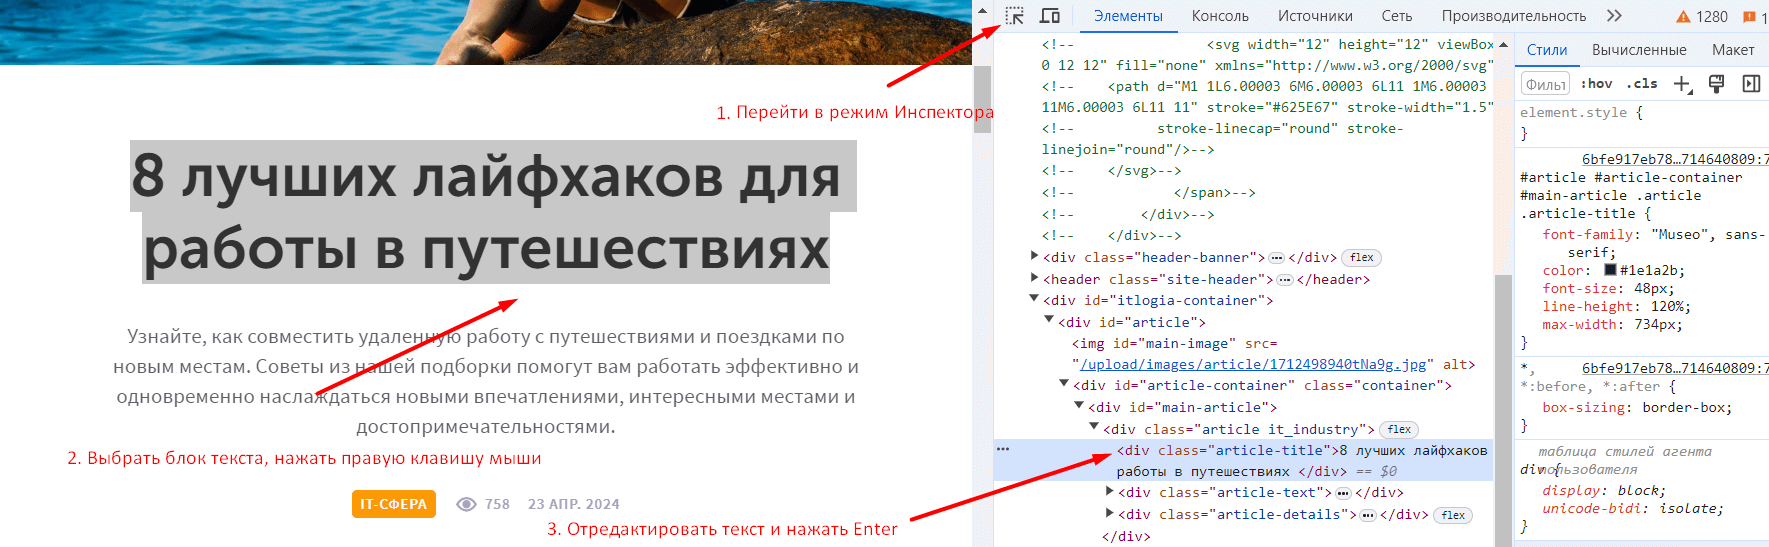Activate the element inspector picker icon
The image size is (1769, 547).
pyautogui.click(x=1014, y=16)
